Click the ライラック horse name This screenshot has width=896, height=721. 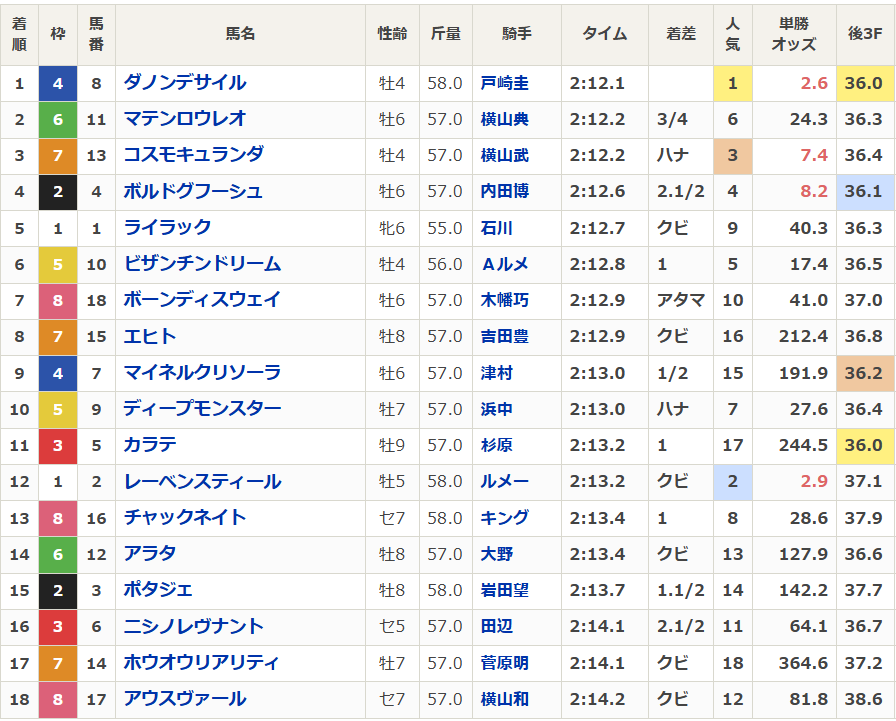pos(167,228)
